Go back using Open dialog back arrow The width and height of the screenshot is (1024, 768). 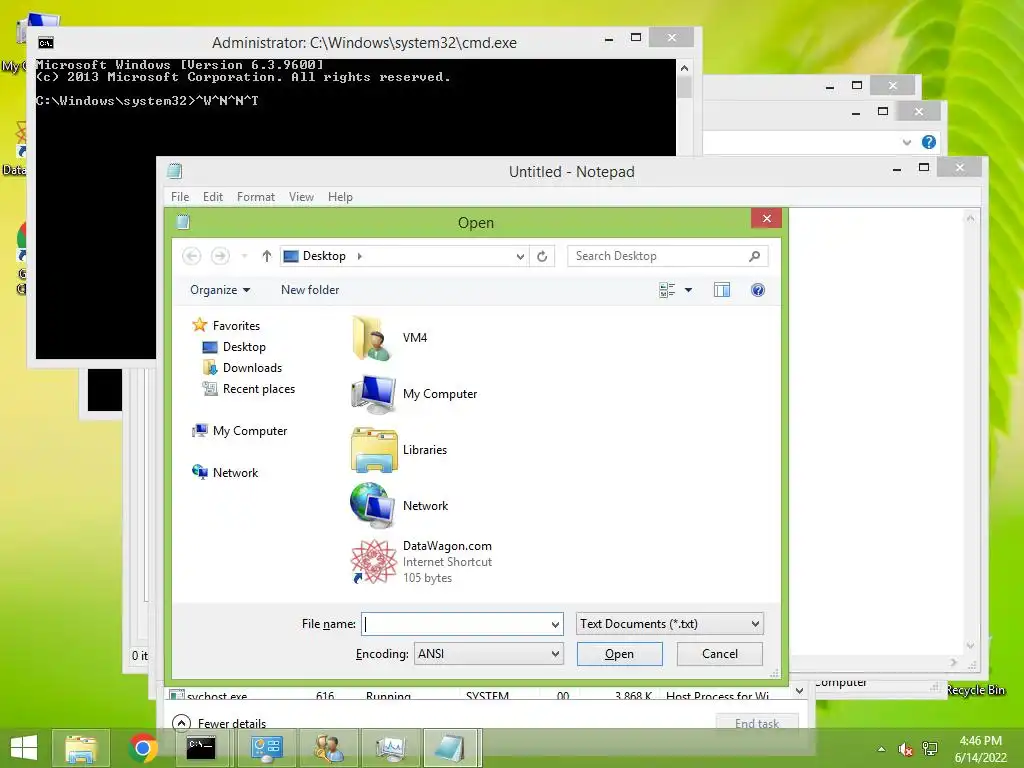tap(191, 256)
